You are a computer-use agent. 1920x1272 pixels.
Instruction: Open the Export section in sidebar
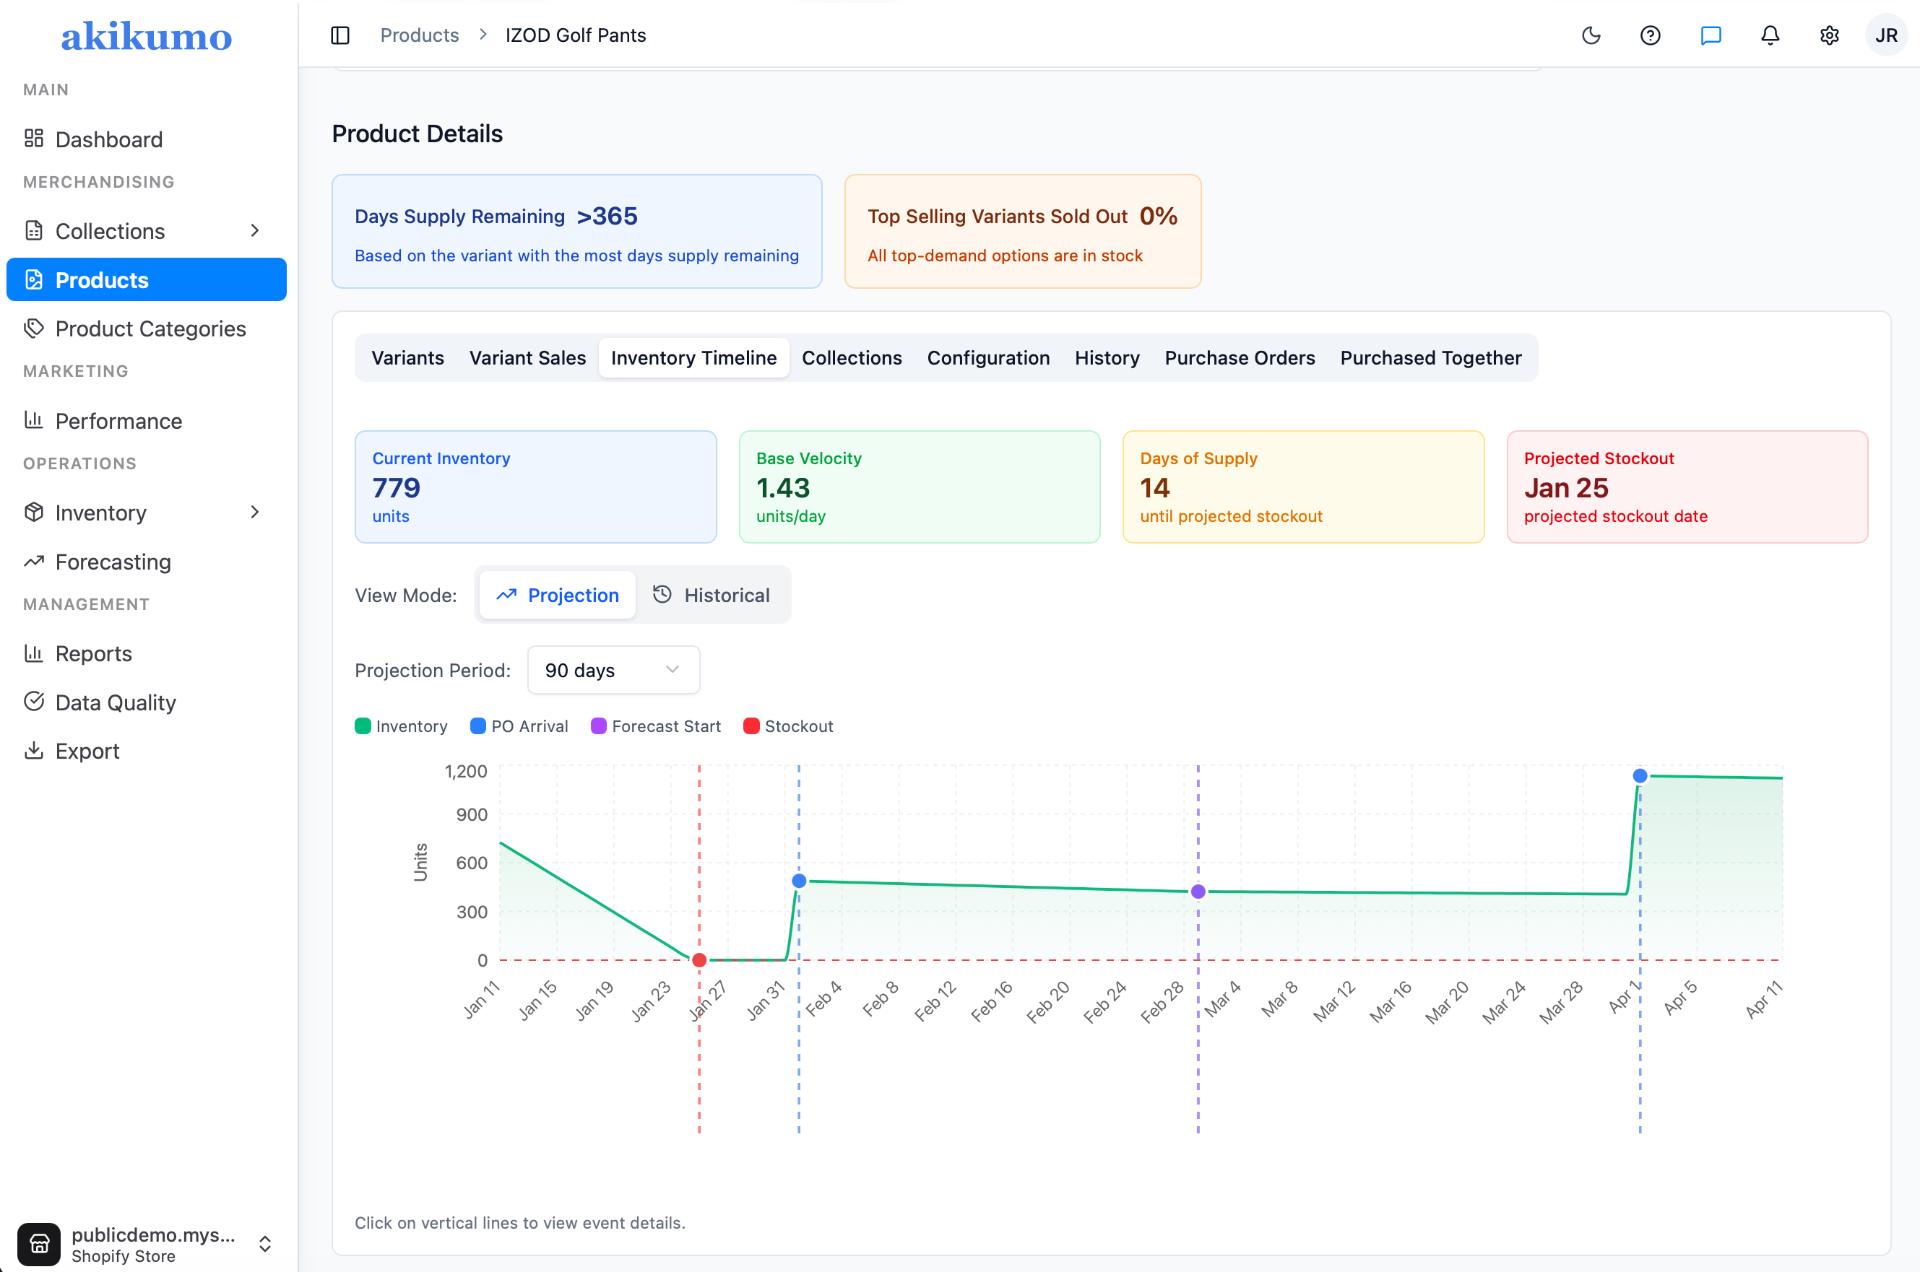88,750
